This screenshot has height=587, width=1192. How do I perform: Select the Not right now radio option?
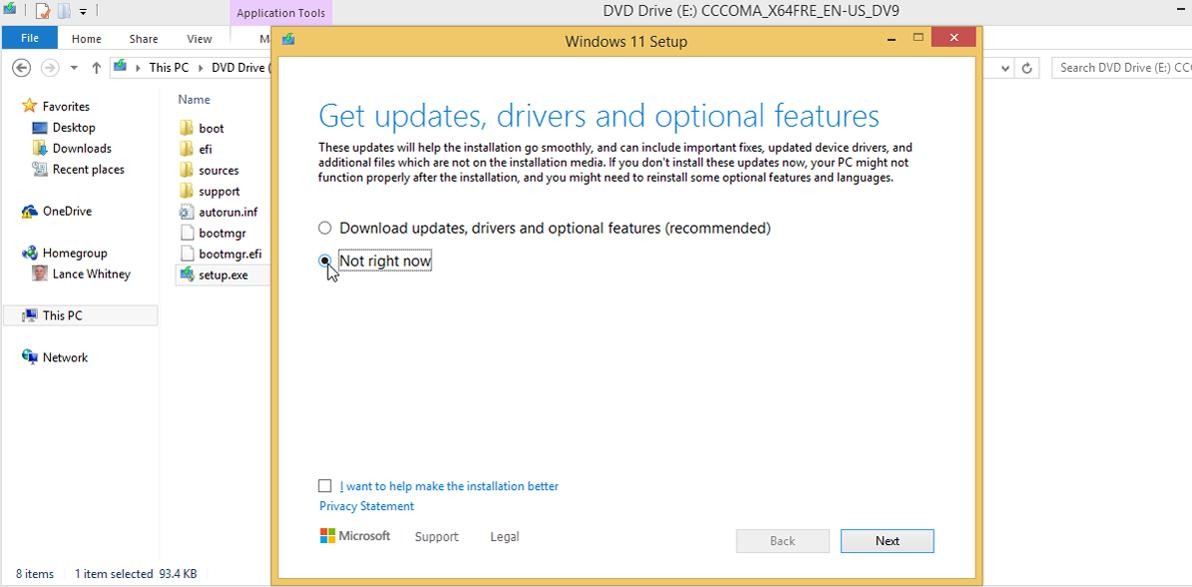[x=325, y=261]
